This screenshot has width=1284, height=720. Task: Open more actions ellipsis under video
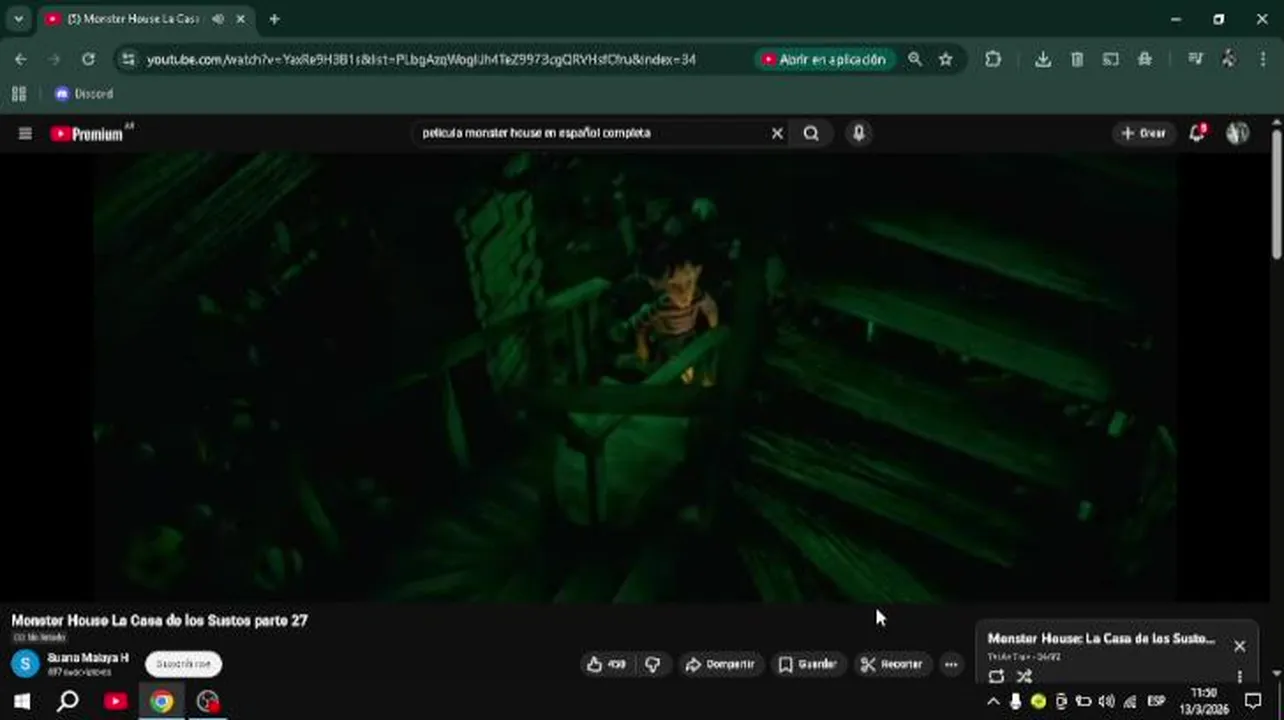tap(951, 664)
